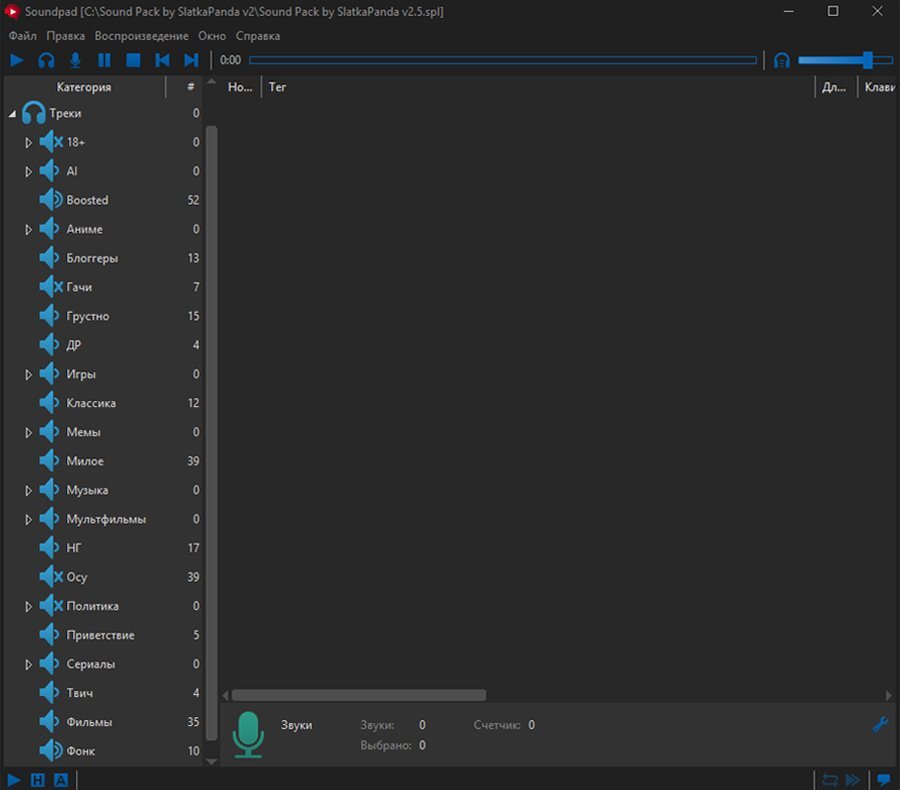Select the Грустно category
Image resolution: width=900 pixels, height=790 pixels.
pos(87,316)
